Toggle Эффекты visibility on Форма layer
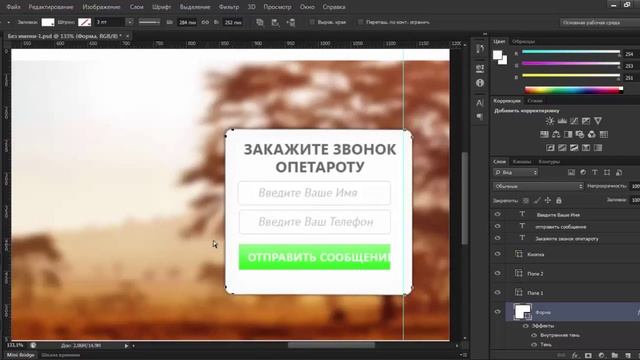Viewport: 640px width, 360px height. 525,326
